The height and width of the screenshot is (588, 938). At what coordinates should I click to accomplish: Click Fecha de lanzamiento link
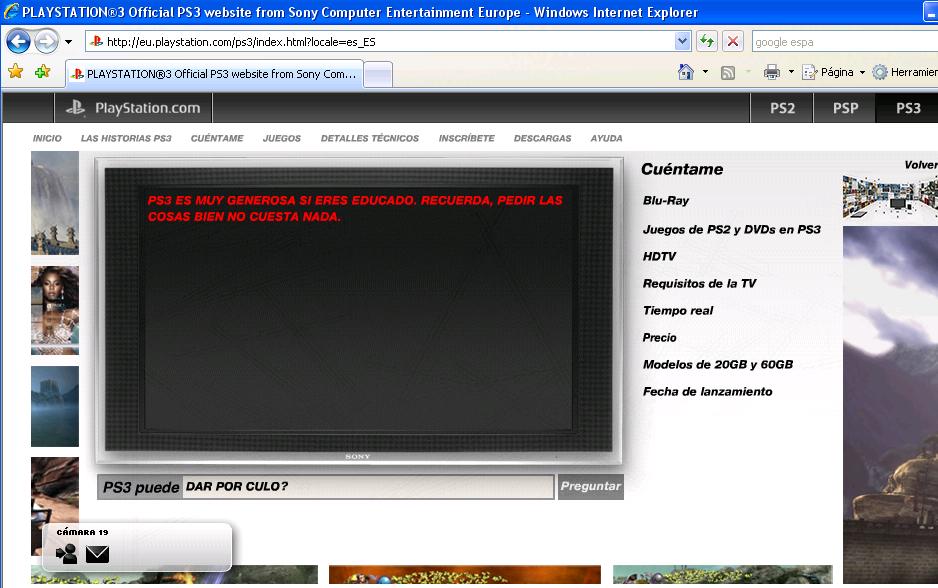pos(707,391)
